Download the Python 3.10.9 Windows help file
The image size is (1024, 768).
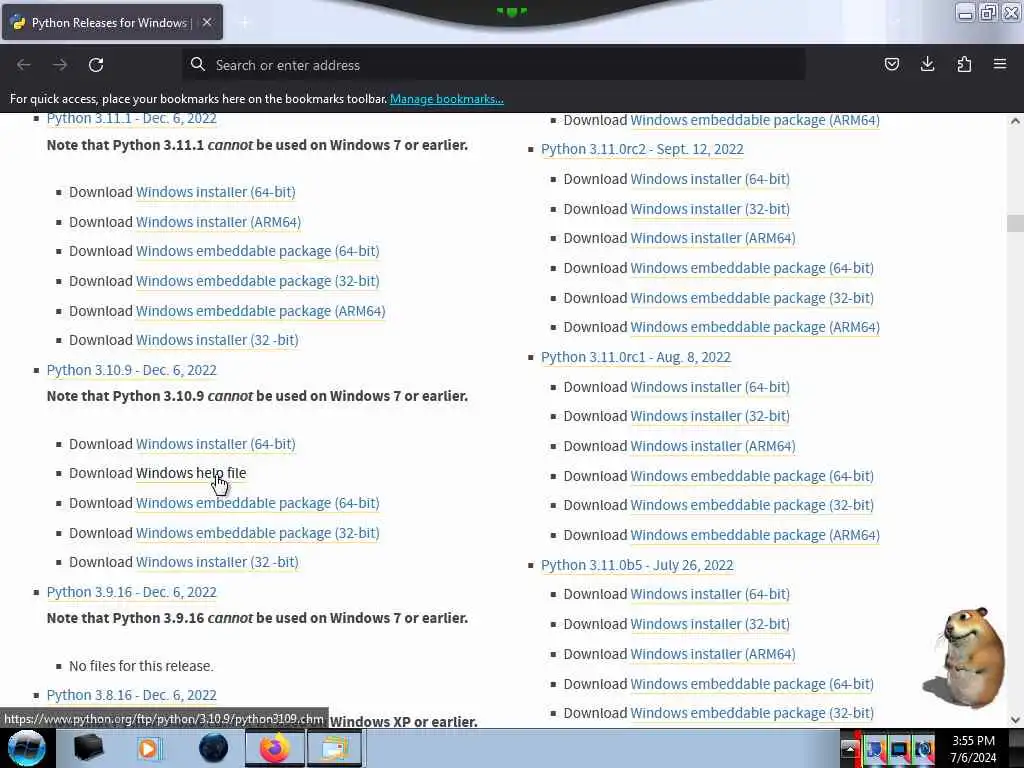191,473
